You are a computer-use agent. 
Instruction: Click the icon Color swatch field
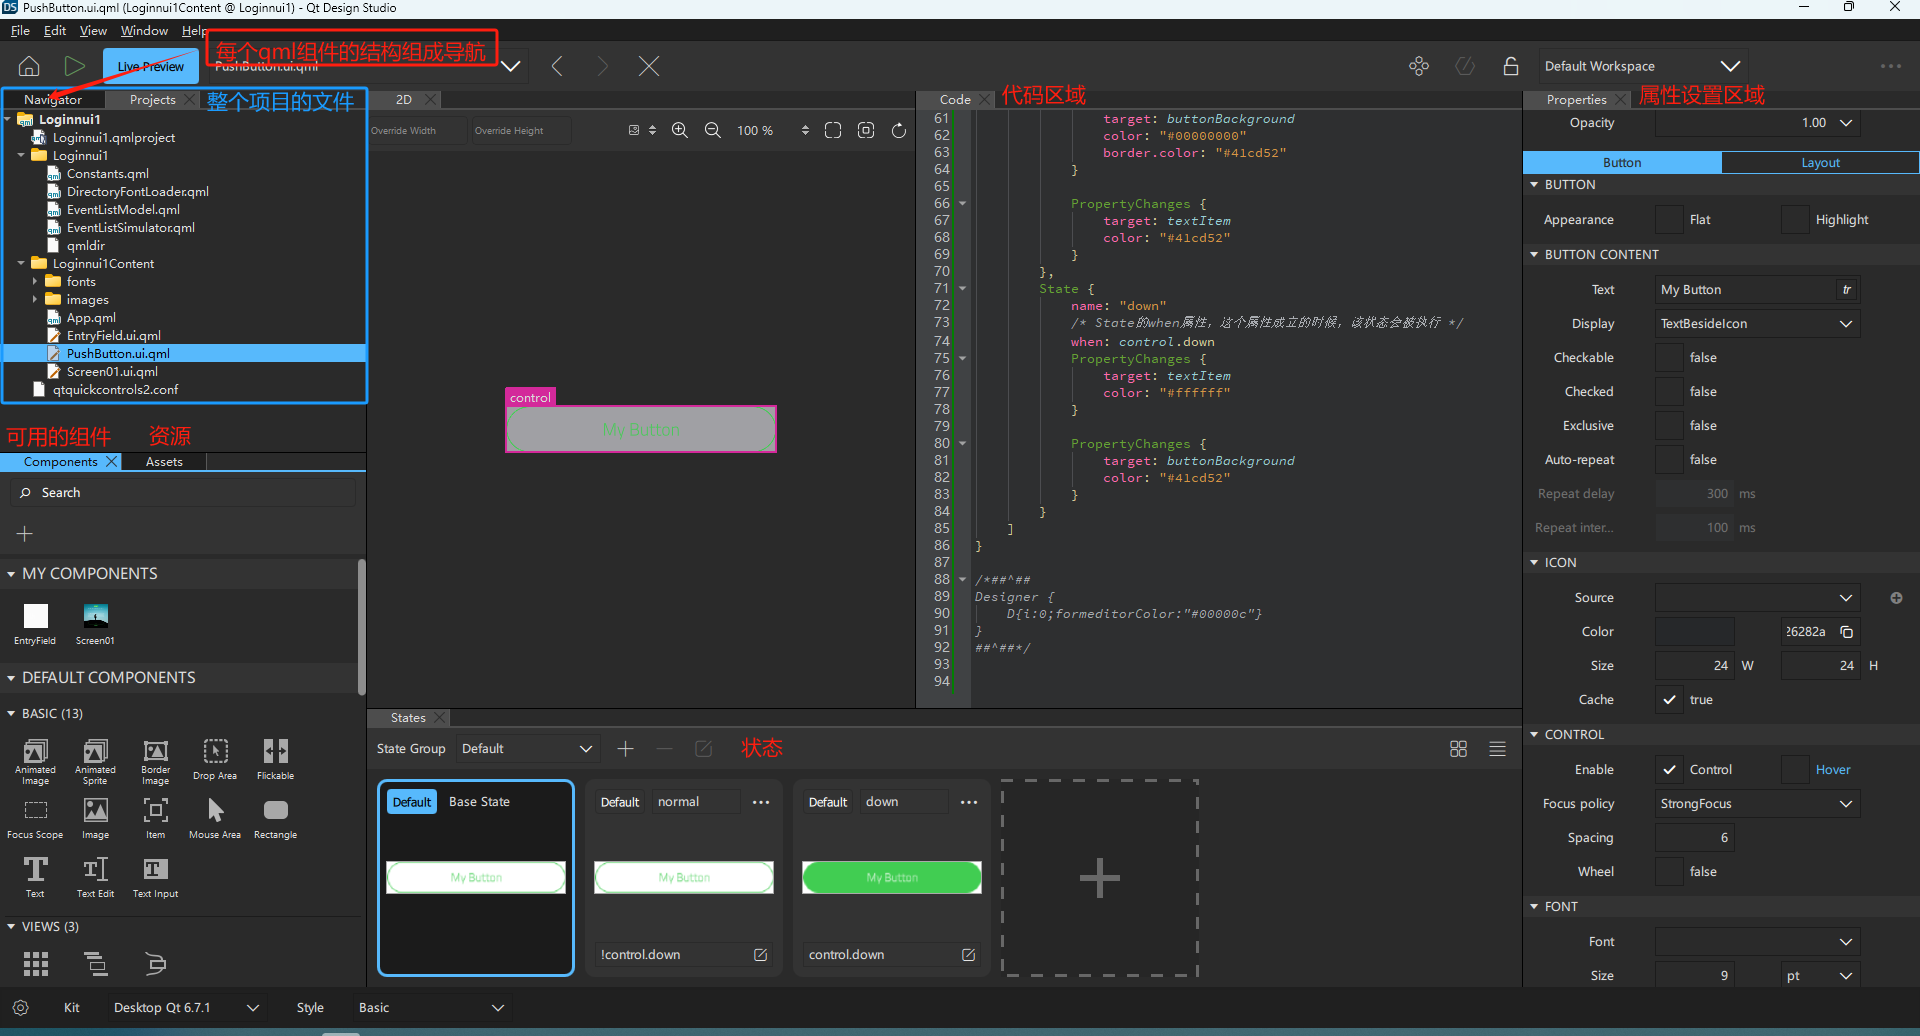tap(1695, 632)
